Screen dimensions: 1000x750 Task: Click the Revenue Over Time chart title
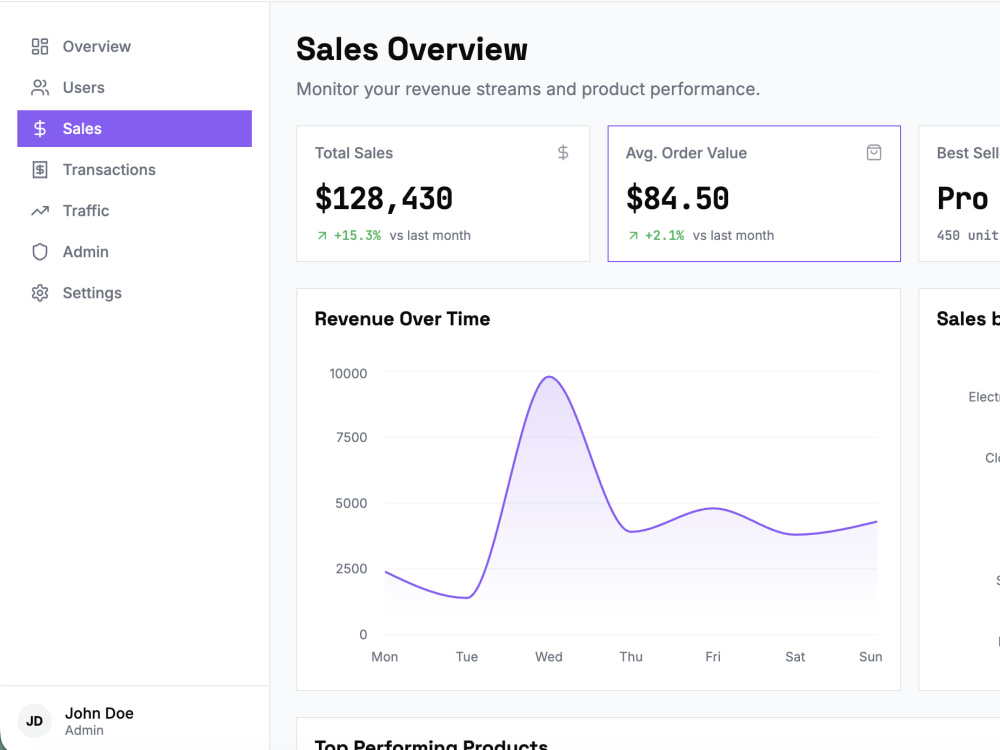[x=402, y=319]
